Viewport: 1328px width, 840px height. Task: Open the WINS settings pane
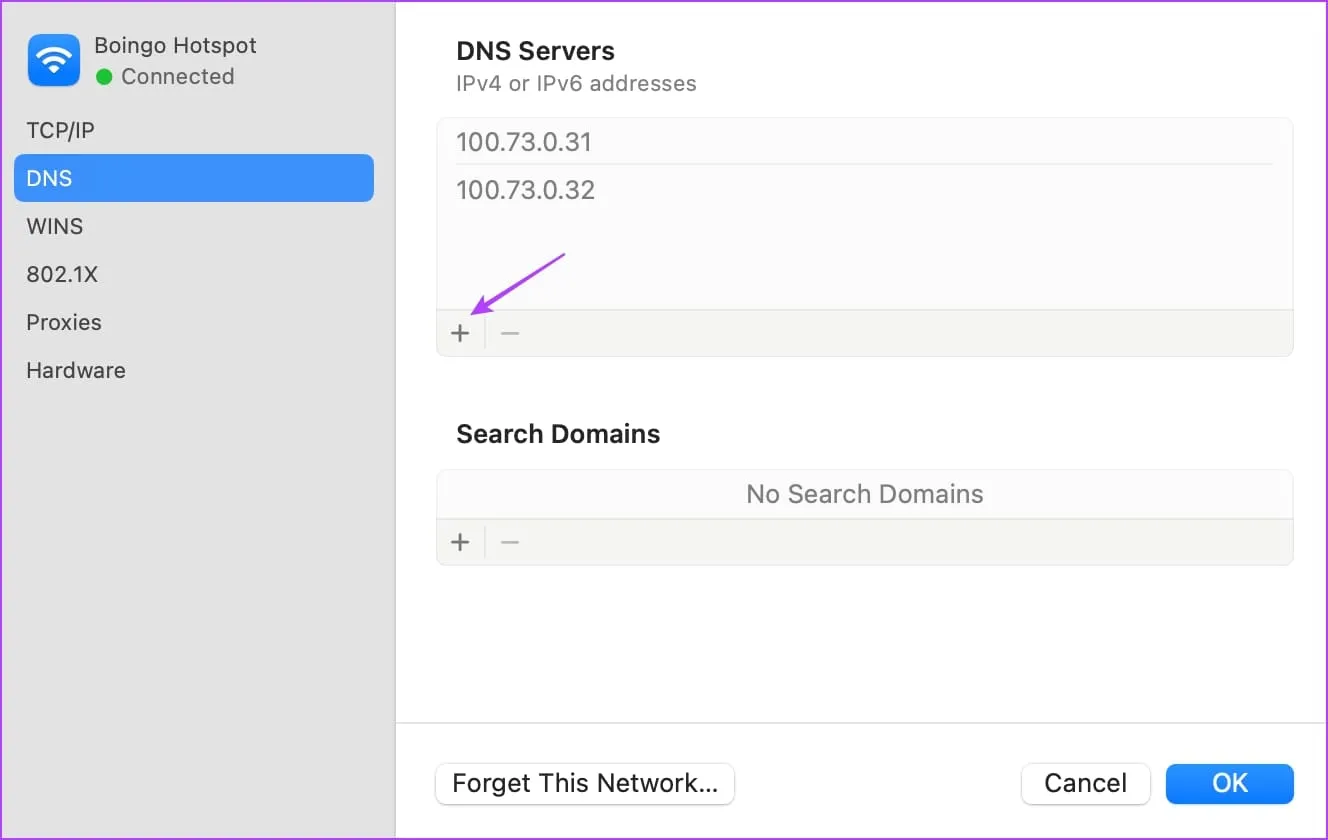coord(54,226)
